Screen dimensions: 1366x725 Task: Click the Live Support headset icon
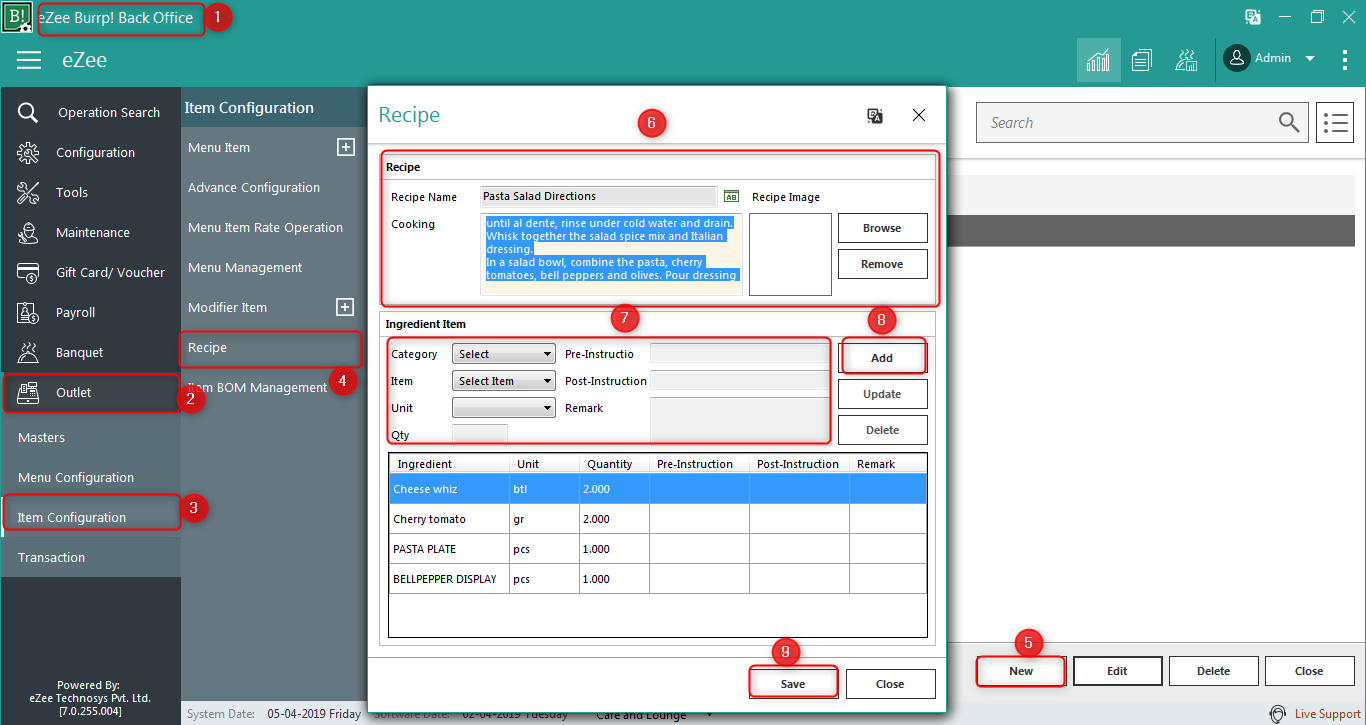(1277, 714)
